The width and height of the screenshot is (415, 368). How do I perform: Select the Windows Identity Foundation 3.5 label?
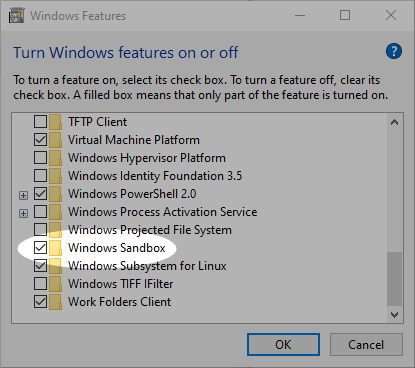[155, 176]
